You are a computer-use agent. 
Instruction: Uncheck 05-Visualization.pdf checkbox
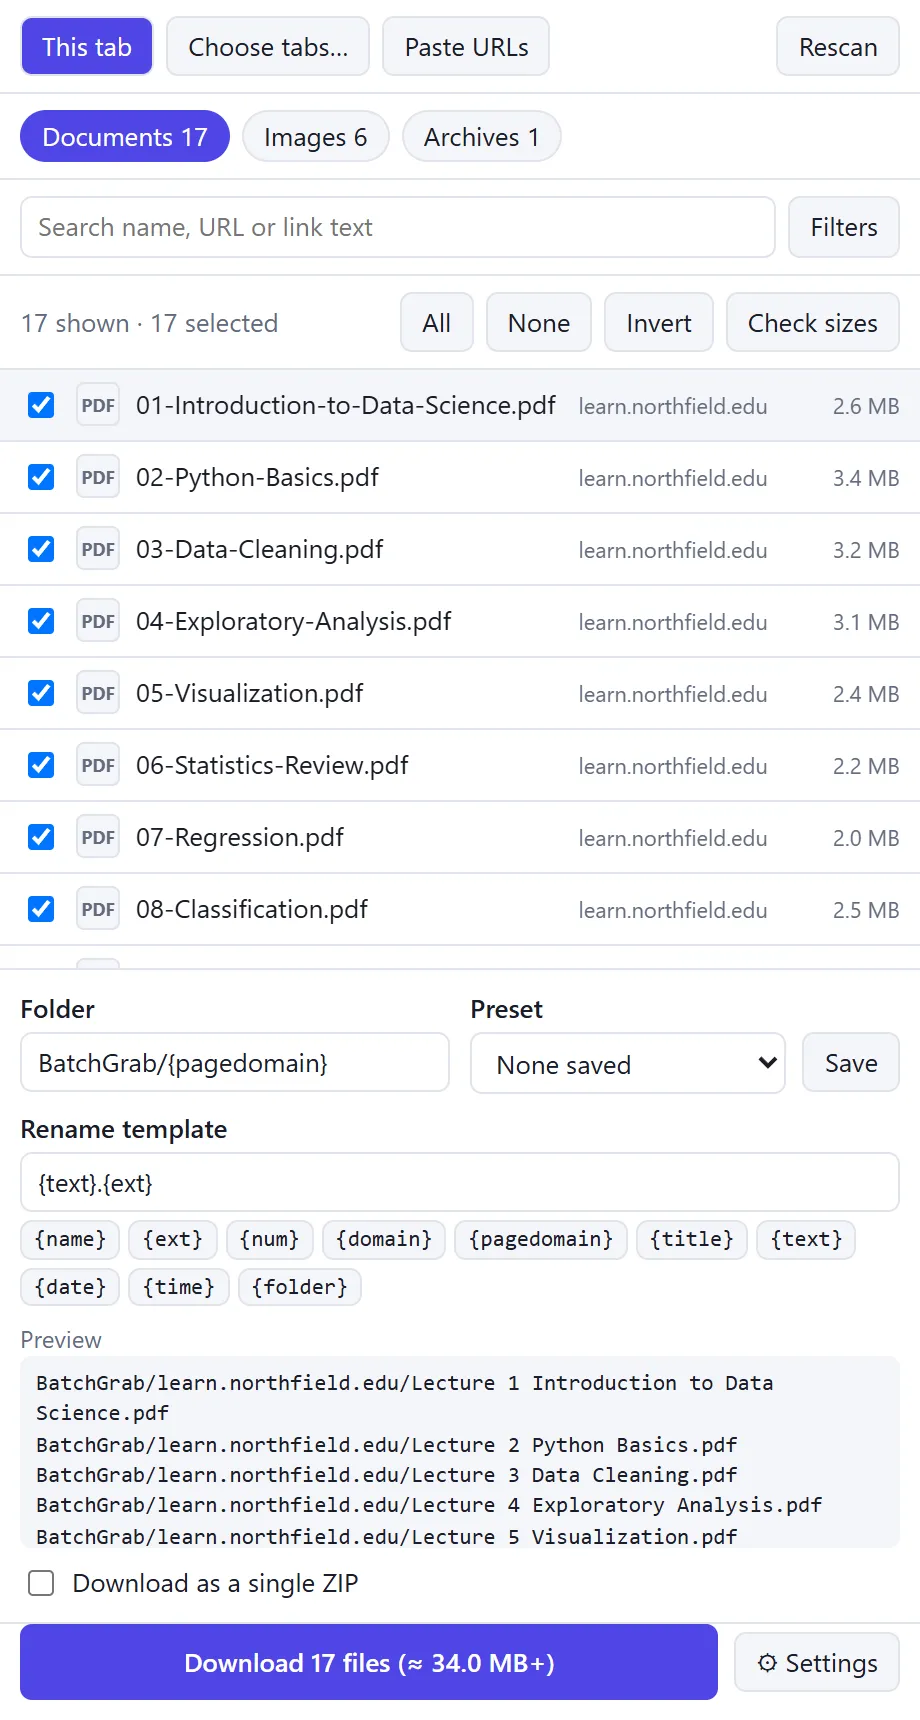click(x=41, y=693)
